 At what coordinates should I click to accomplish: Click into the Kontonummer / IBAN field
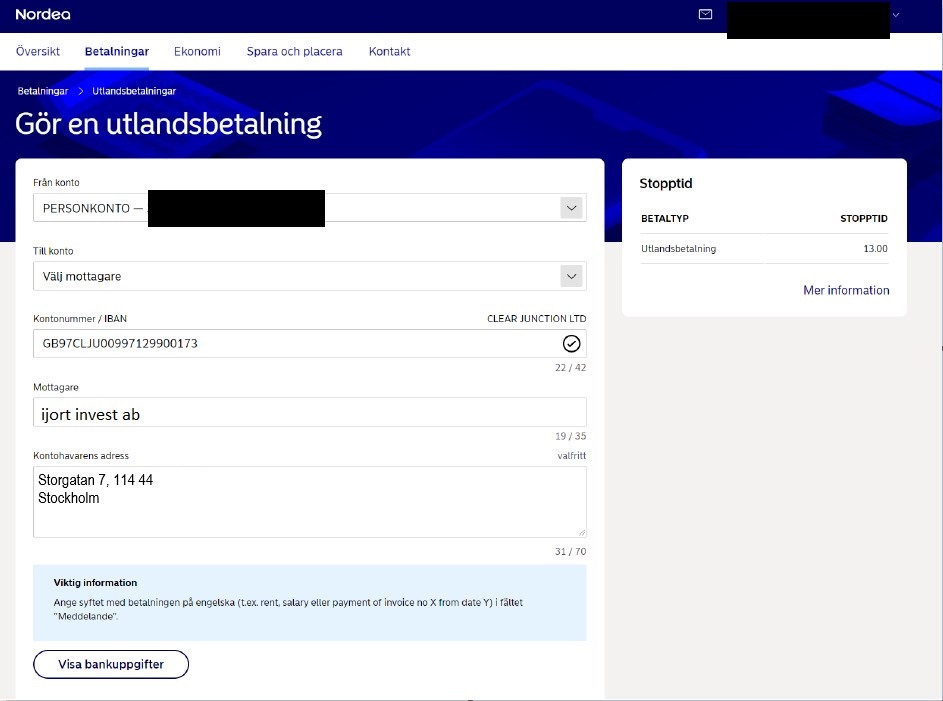290,344
